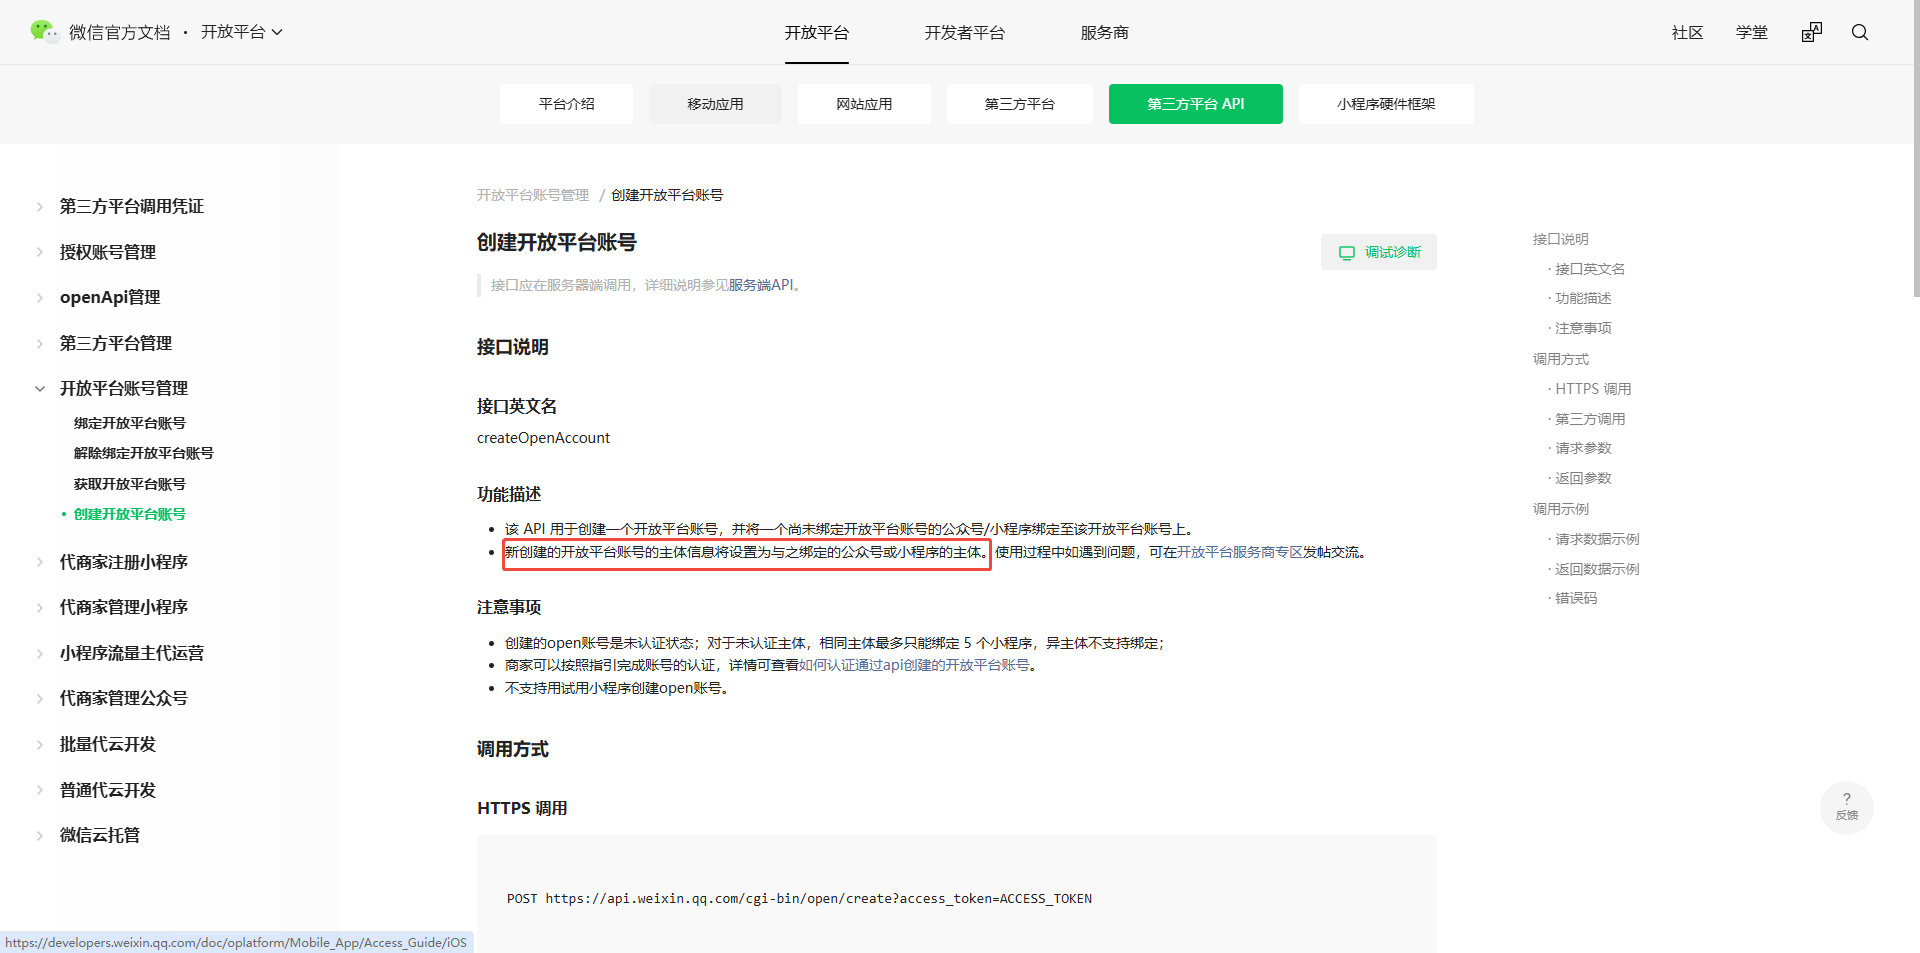Open 如何认证通过api创建的开放平台账号 link
Image resolution: width=1920 pixels, height=953 pixels.
(914, 665)
